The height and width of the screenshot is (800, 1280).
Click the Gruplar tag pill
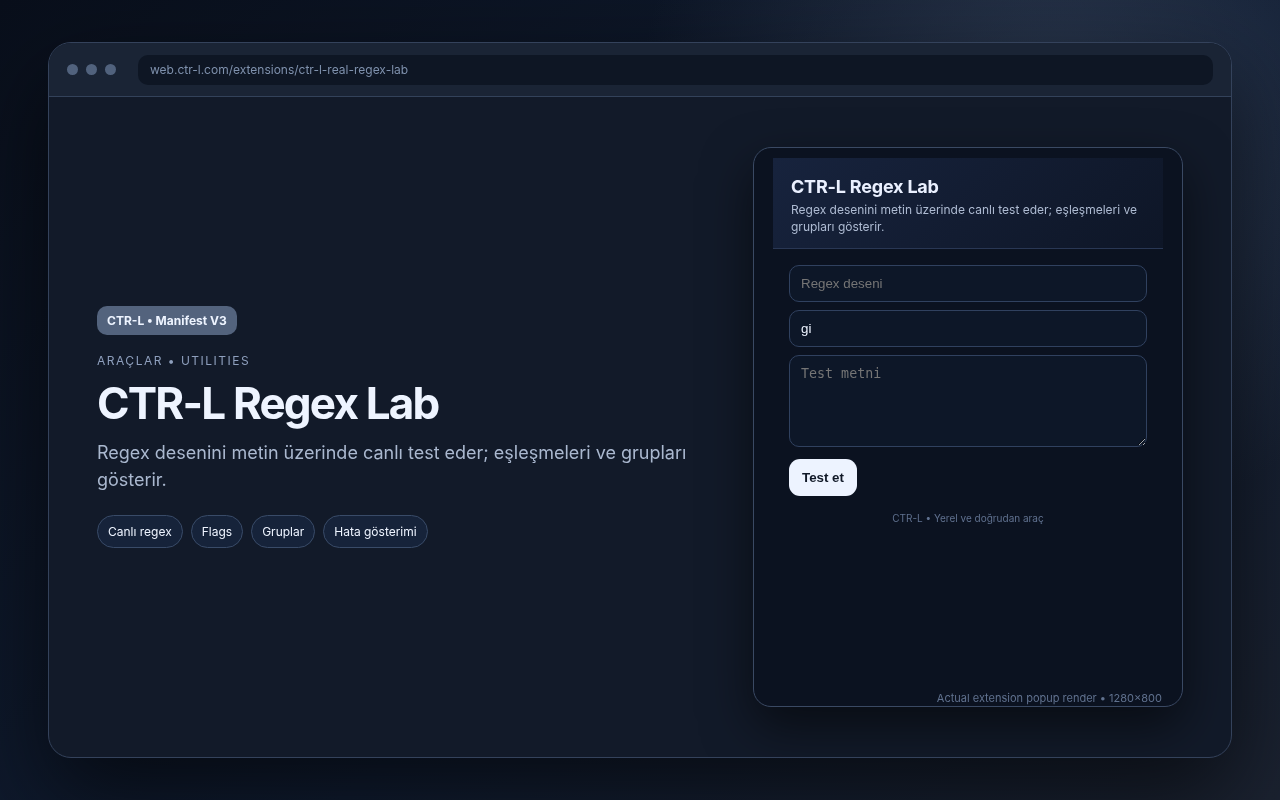click(283, 531)
